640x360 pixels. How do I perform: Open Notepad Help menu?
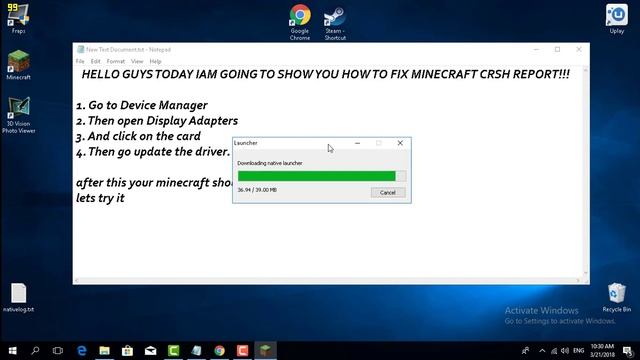tap(155, 61)
